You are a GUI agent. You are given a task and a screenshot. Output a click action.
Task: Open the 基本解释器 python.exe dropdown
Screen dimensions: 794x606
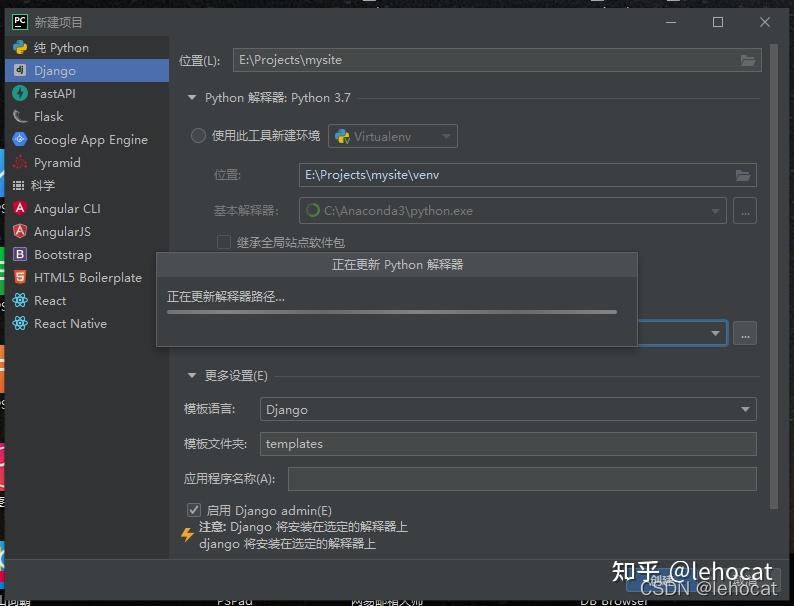point(512,211)
